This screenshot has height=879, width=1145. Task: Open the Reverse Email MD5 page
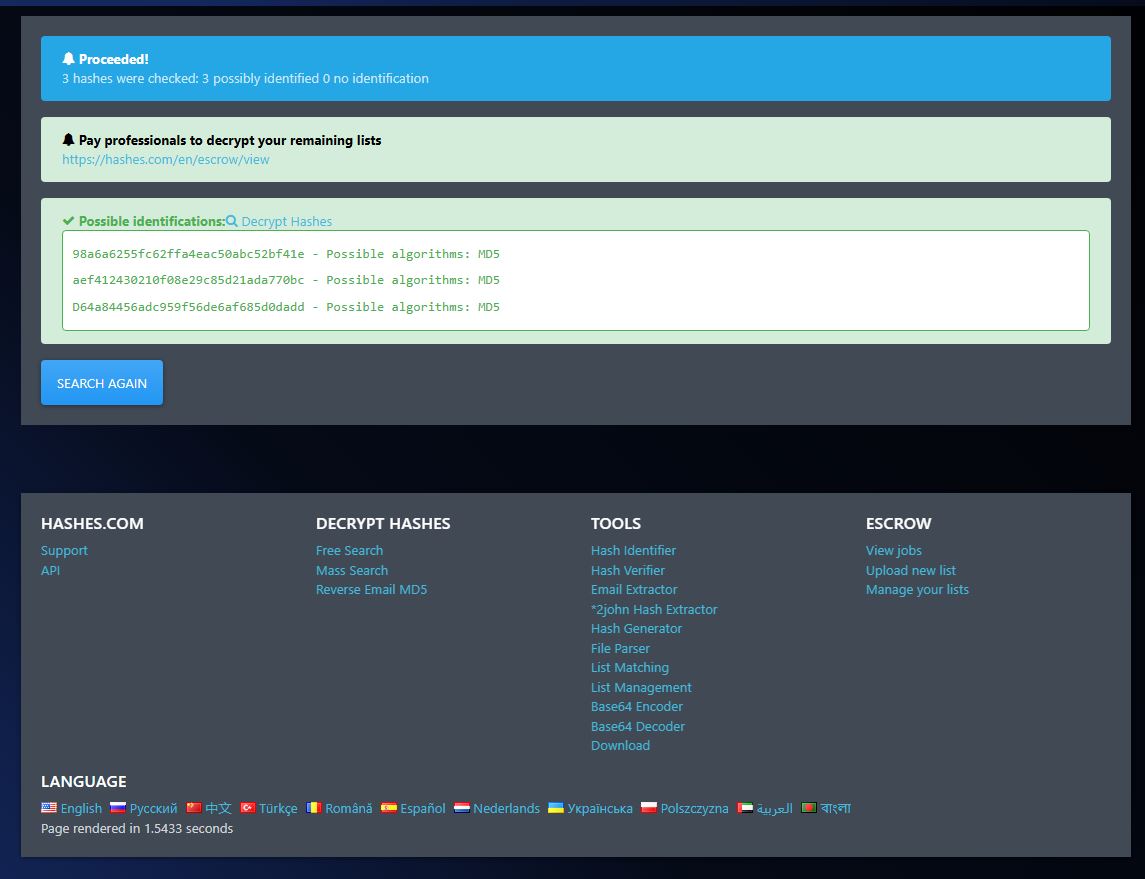coord(371,589)
